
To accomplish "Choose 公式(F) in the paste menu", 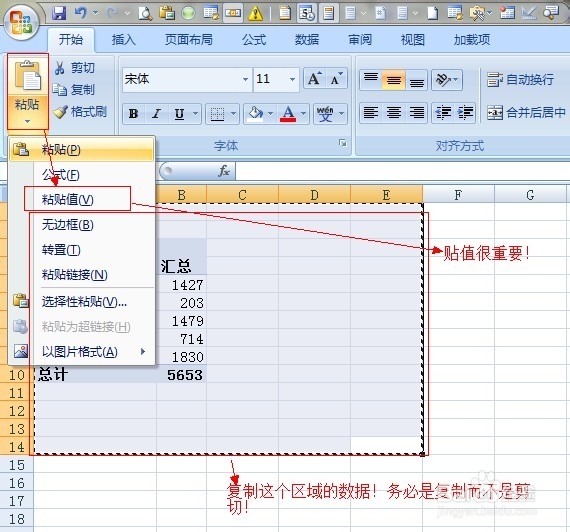I will 81,175.
